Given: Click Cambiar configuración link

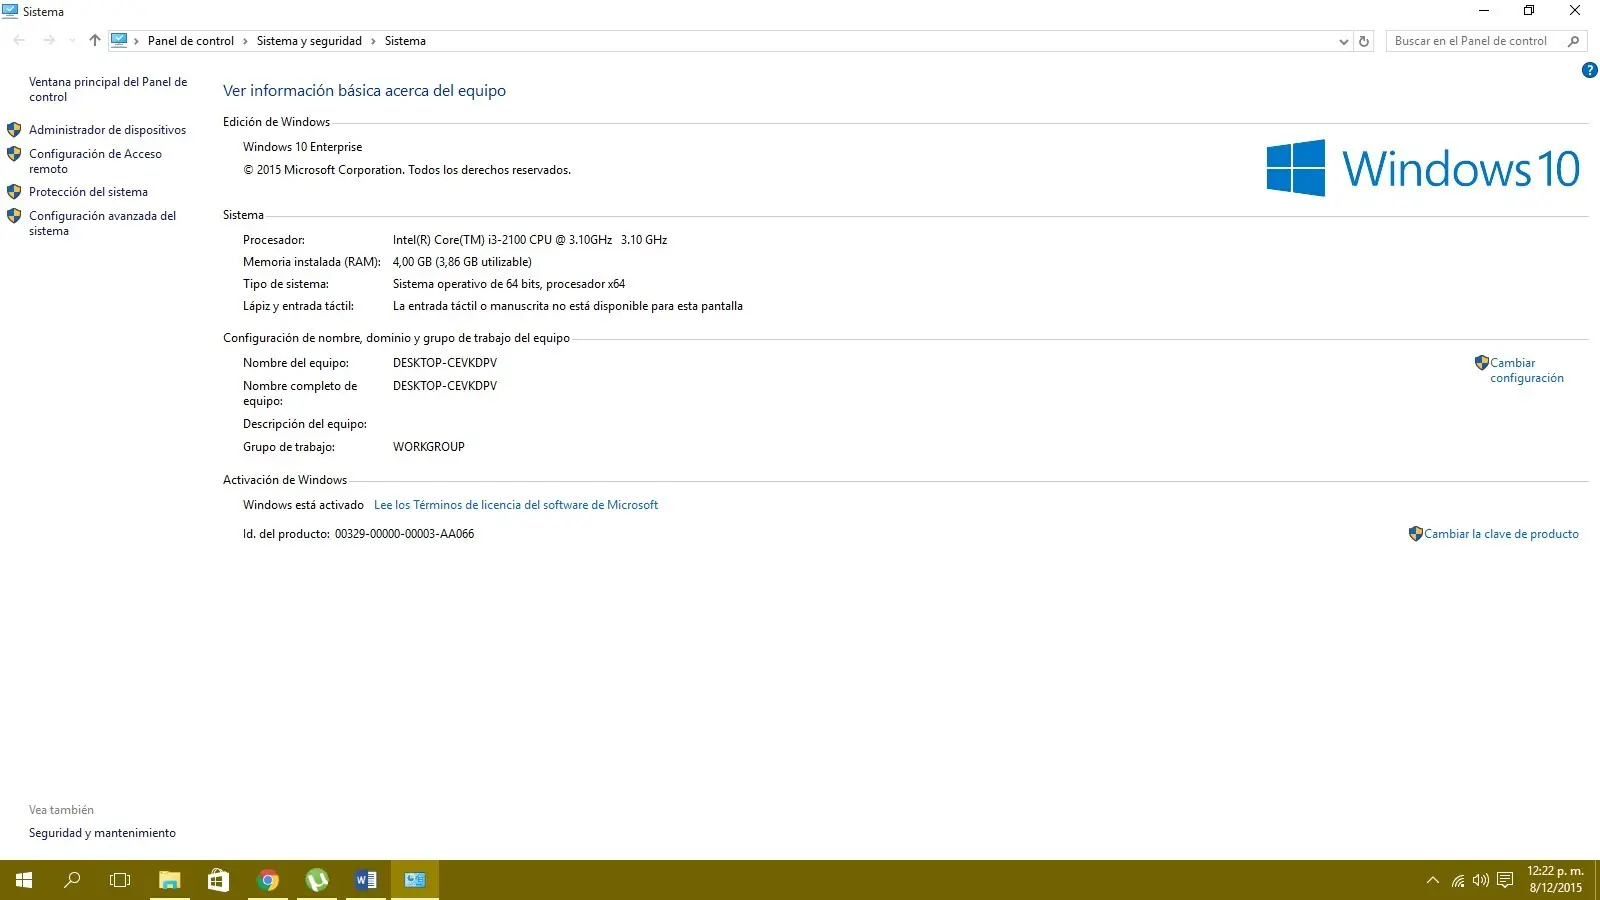Looking at the screenshot, I should coord(1527,370).
